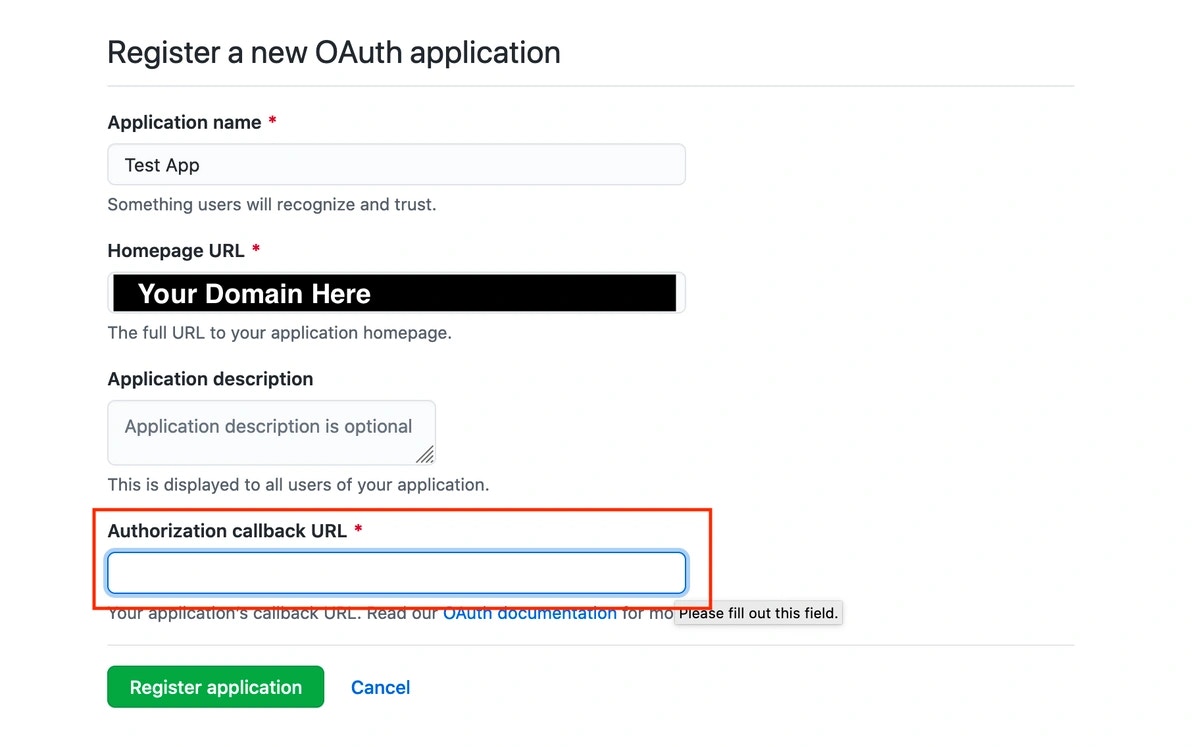Click the green Register application button
Image resolution: width=1200 pixels, height=747 pixels.
coord(215,687)
